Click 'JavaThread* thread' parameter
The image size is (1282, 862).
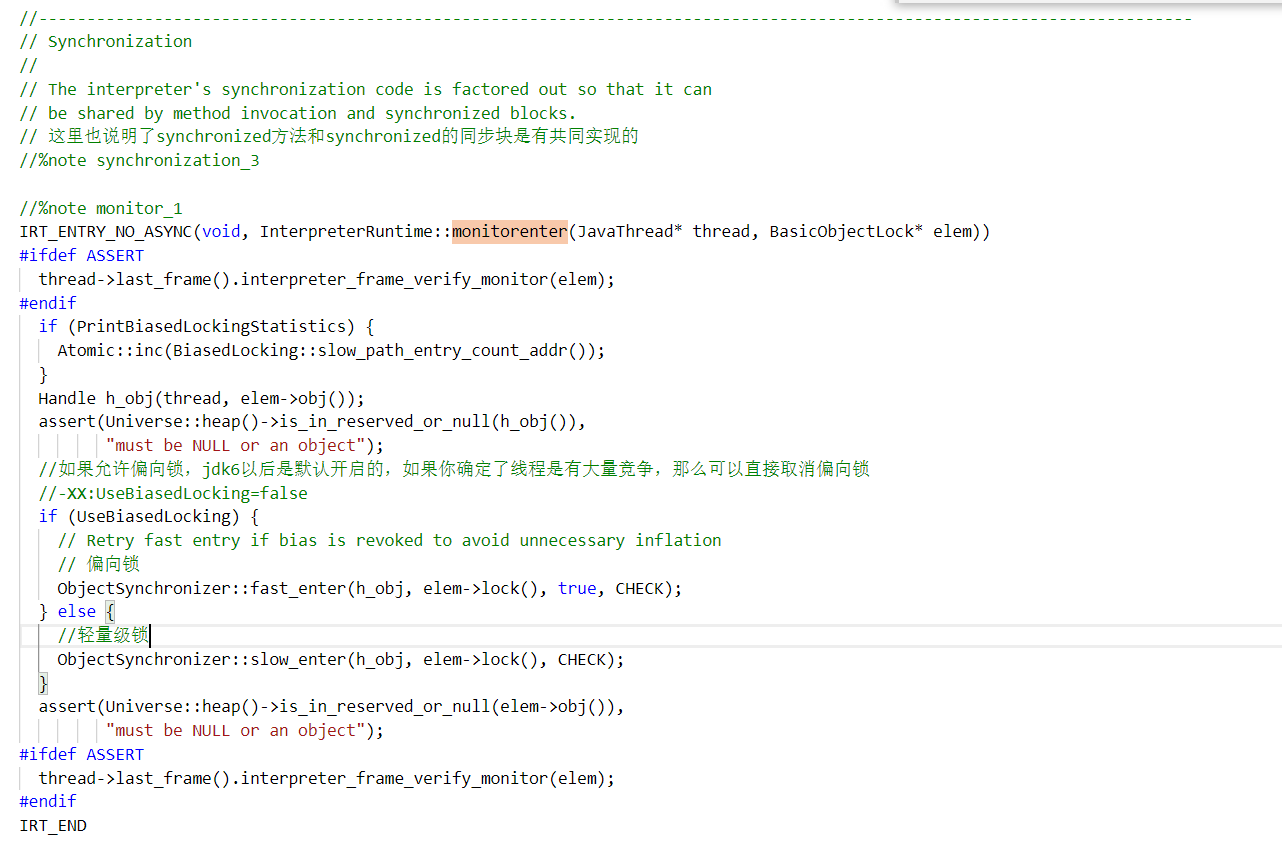pyautogui.click(x=663, y=232)
